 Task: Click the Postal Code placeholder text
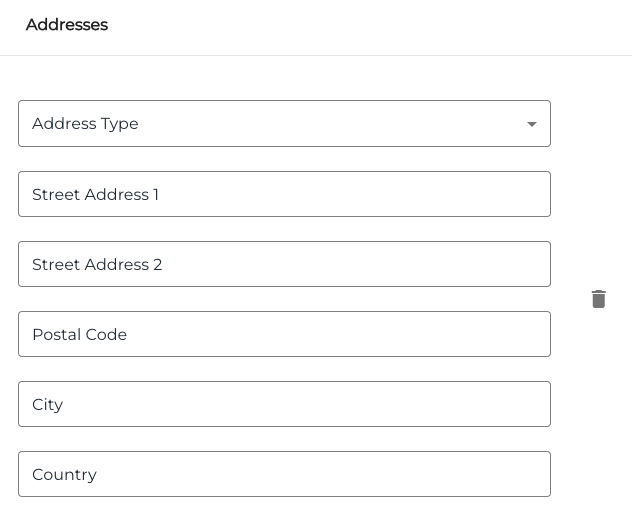tap(79, 335)
